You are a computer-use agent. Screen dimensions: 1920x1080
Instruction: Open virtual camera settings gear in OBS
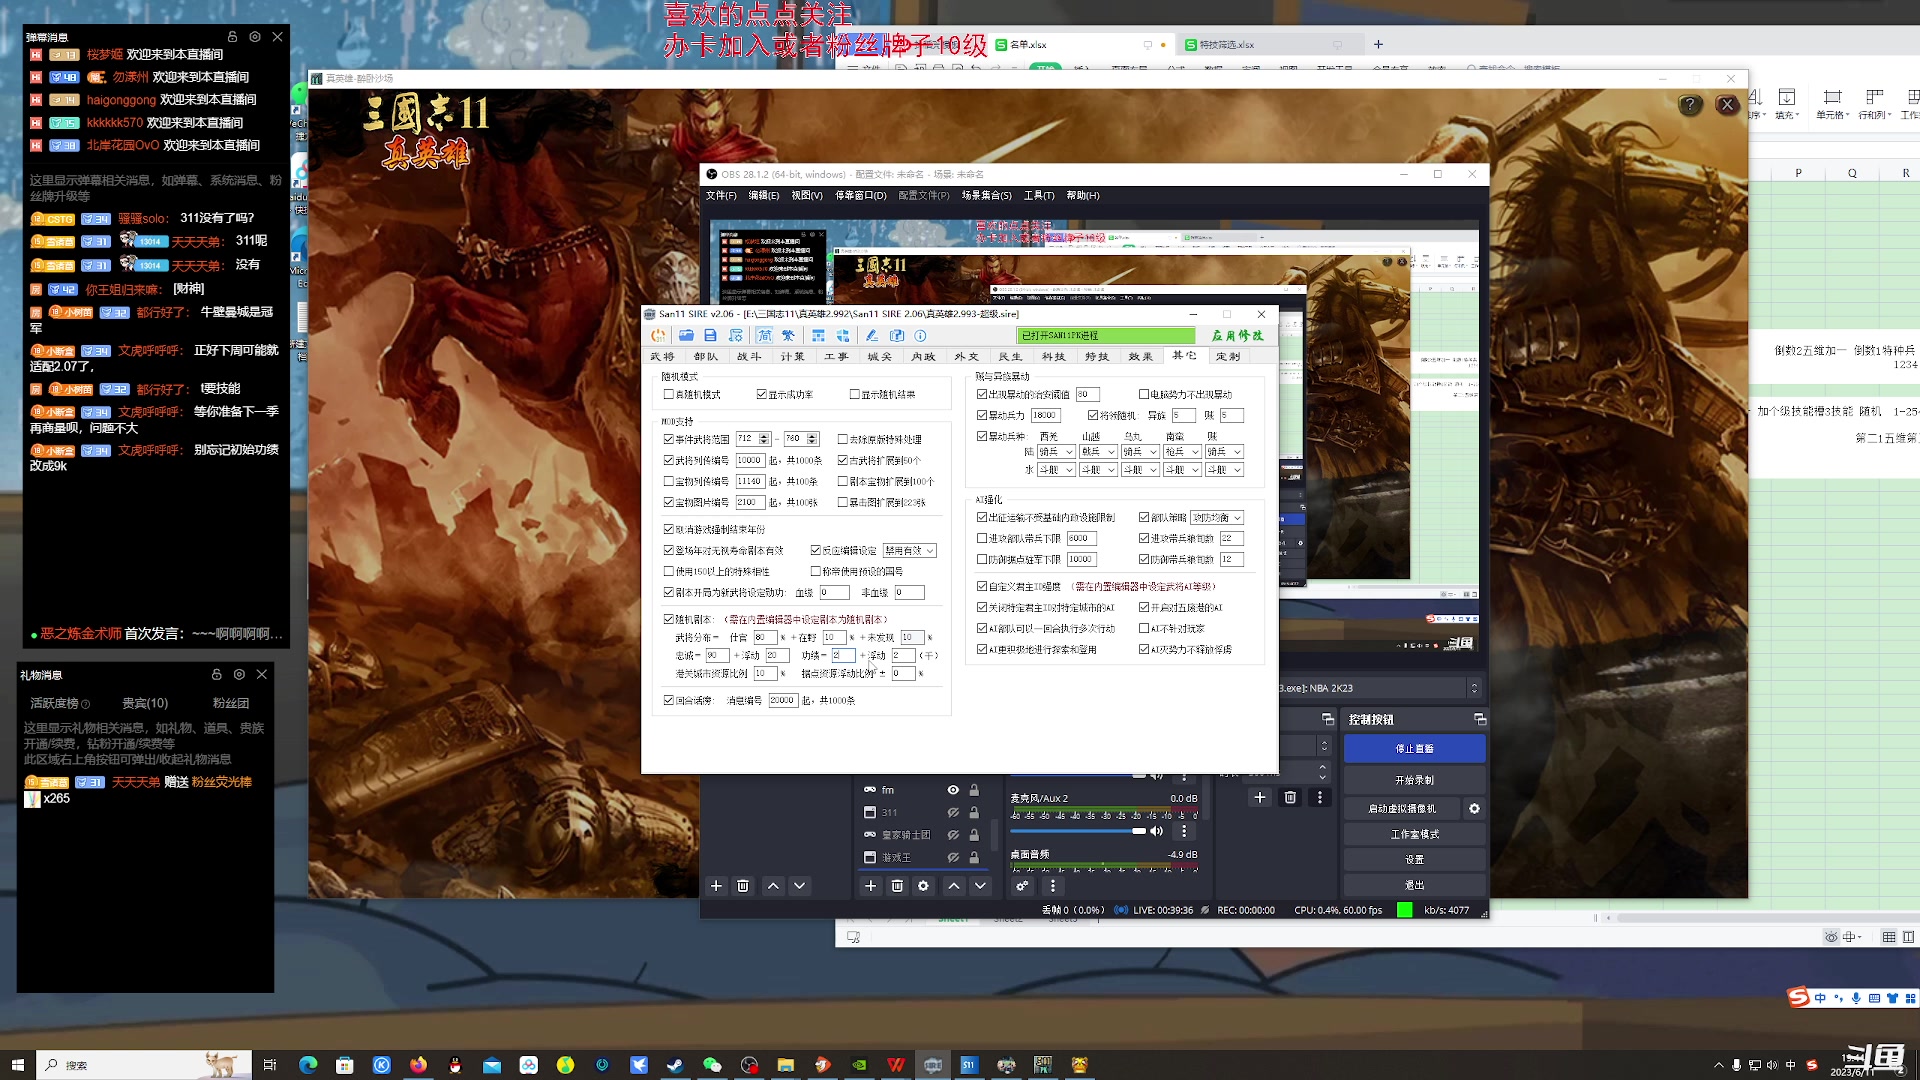point(1474,809)
